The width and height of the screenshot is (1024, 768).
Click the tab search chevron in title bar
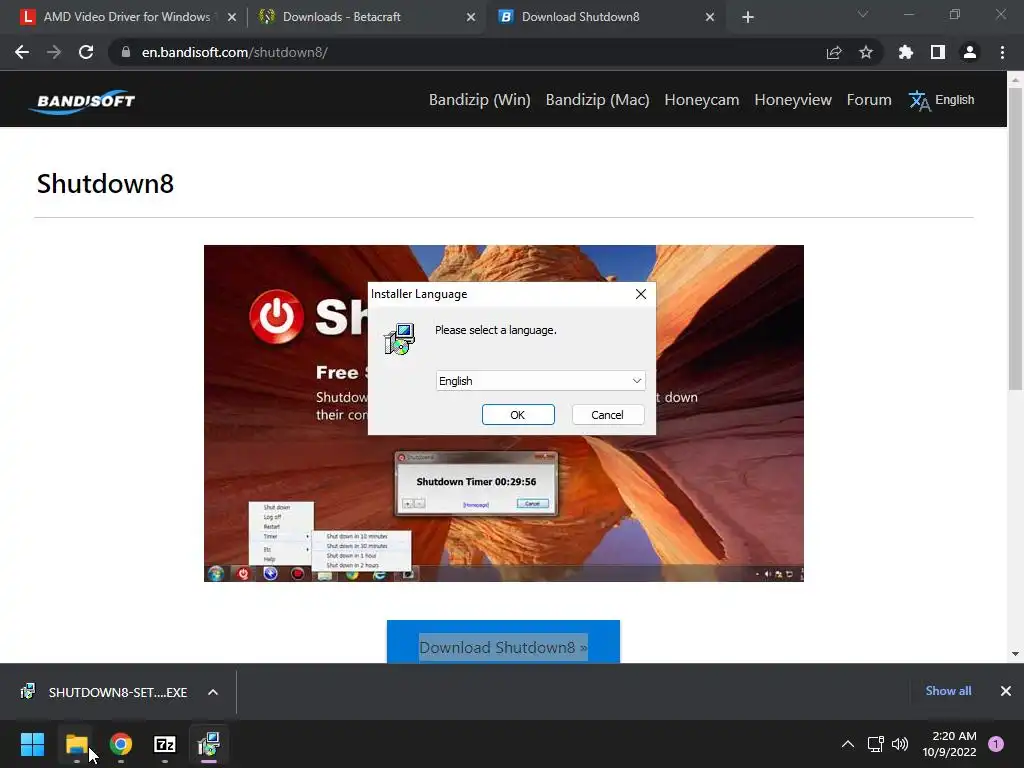(863, 14)
